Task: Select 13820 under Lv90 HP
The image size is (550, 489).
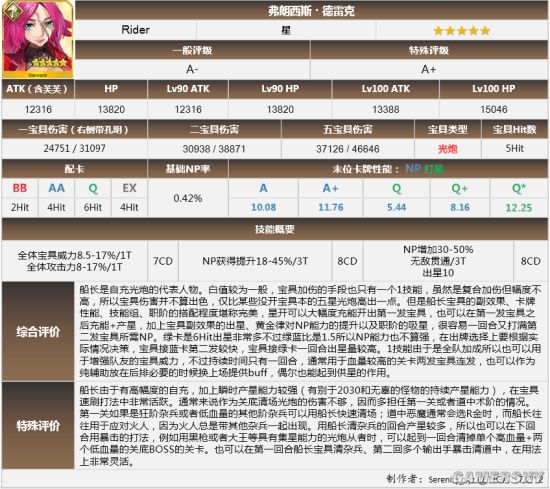Action: point(280,109)
